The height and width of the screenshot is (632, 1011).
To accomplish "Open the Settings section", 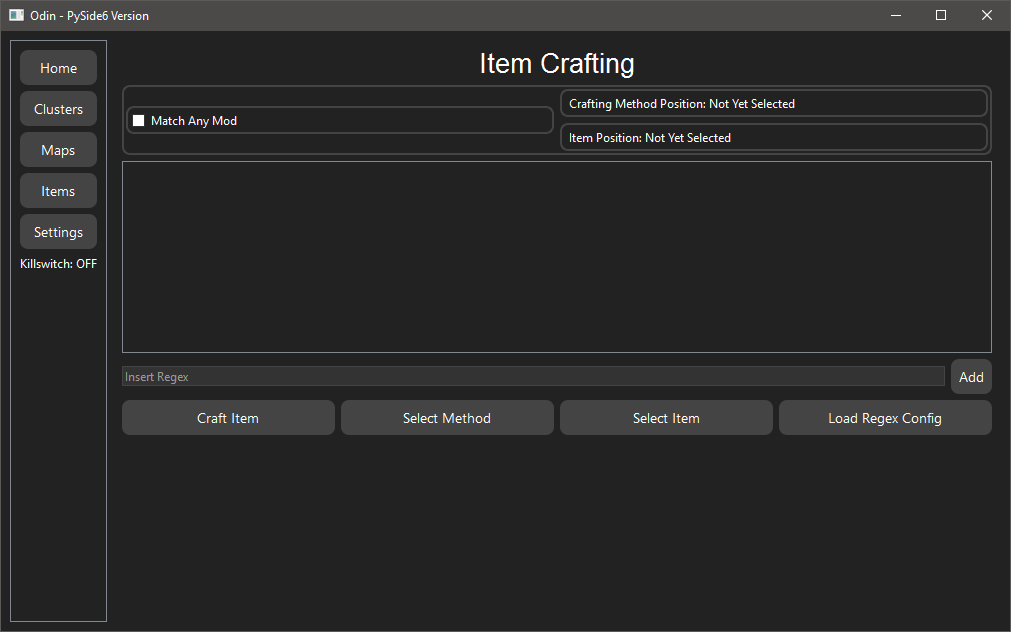I will 58,231.
